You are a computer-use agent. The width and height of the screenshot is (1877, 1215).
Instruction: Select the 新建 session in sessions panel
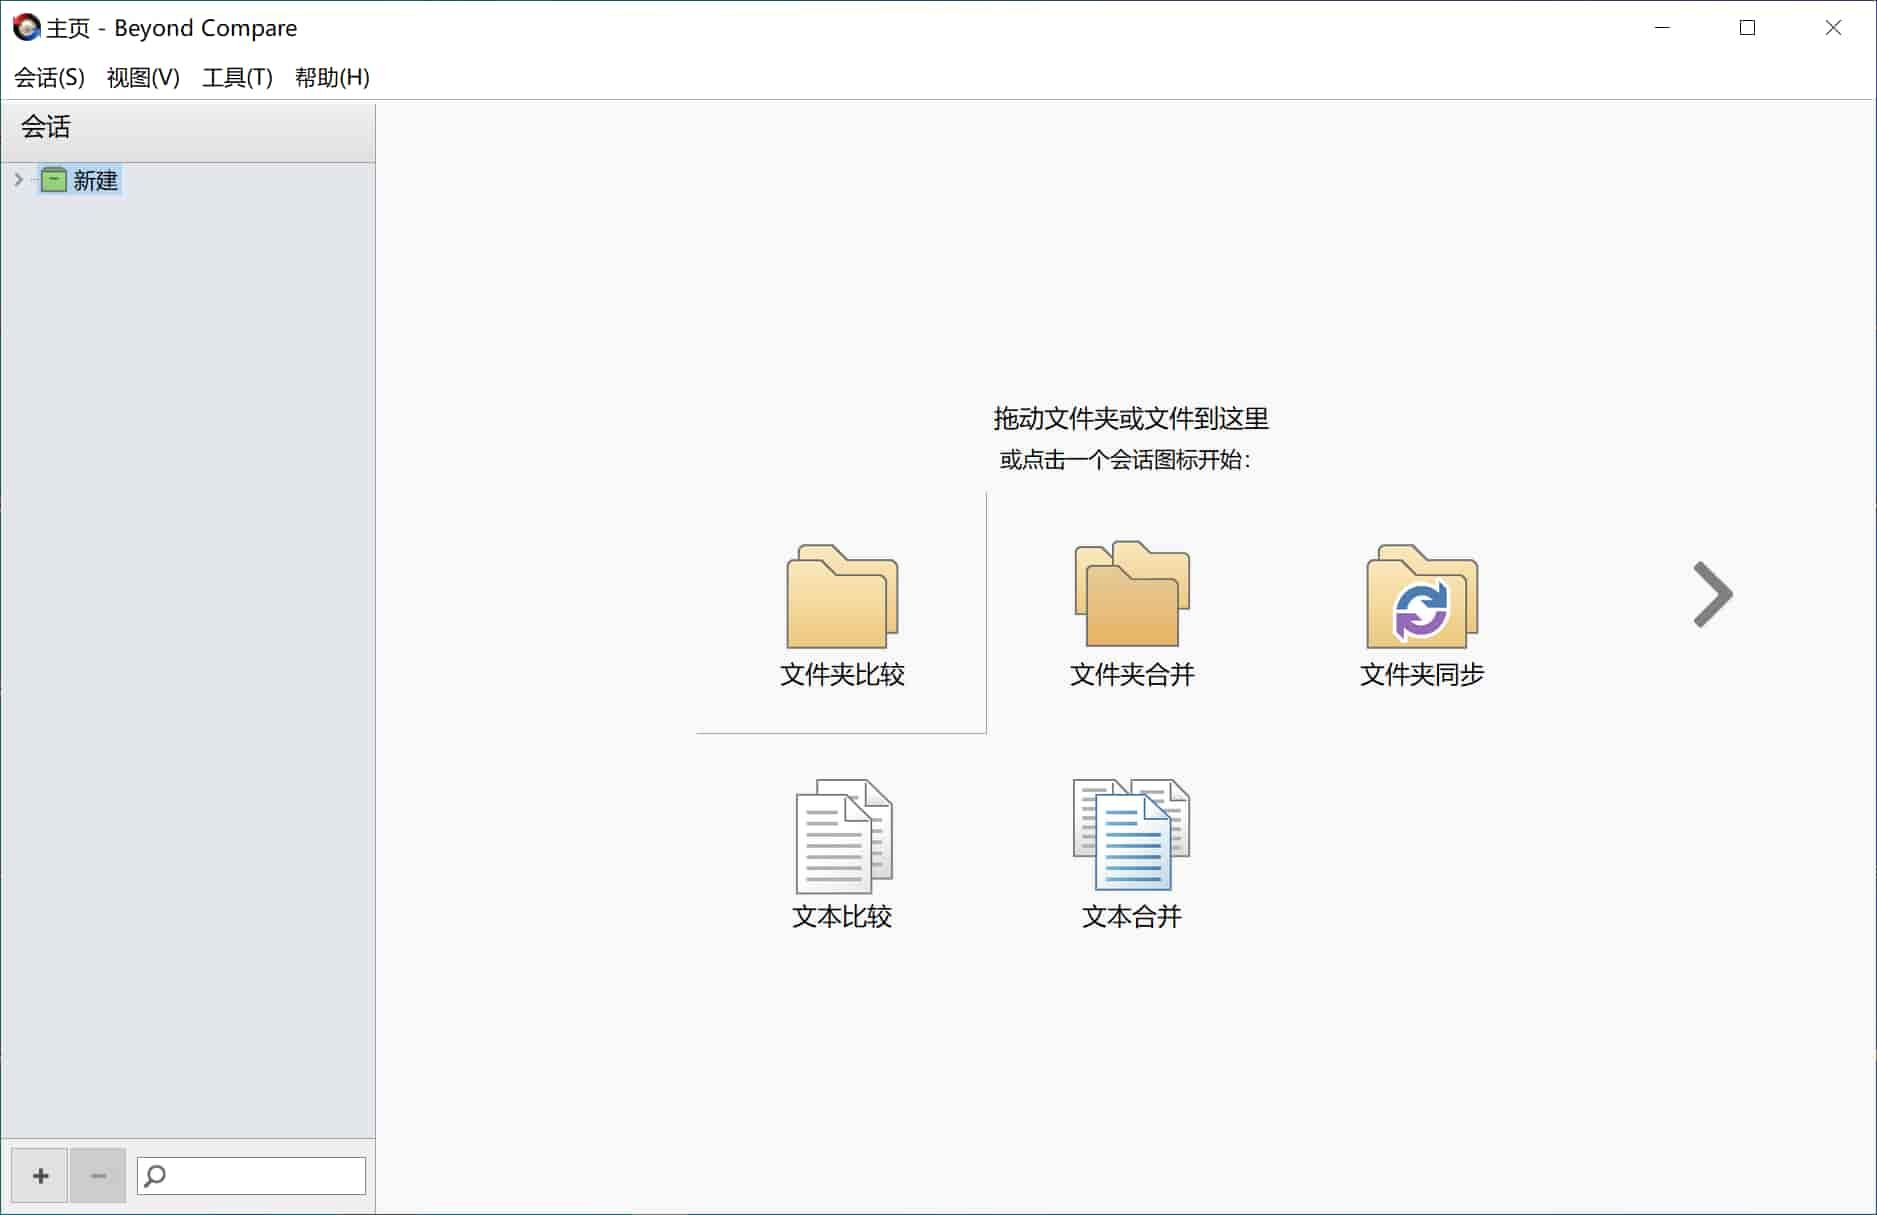click(95, 180)
